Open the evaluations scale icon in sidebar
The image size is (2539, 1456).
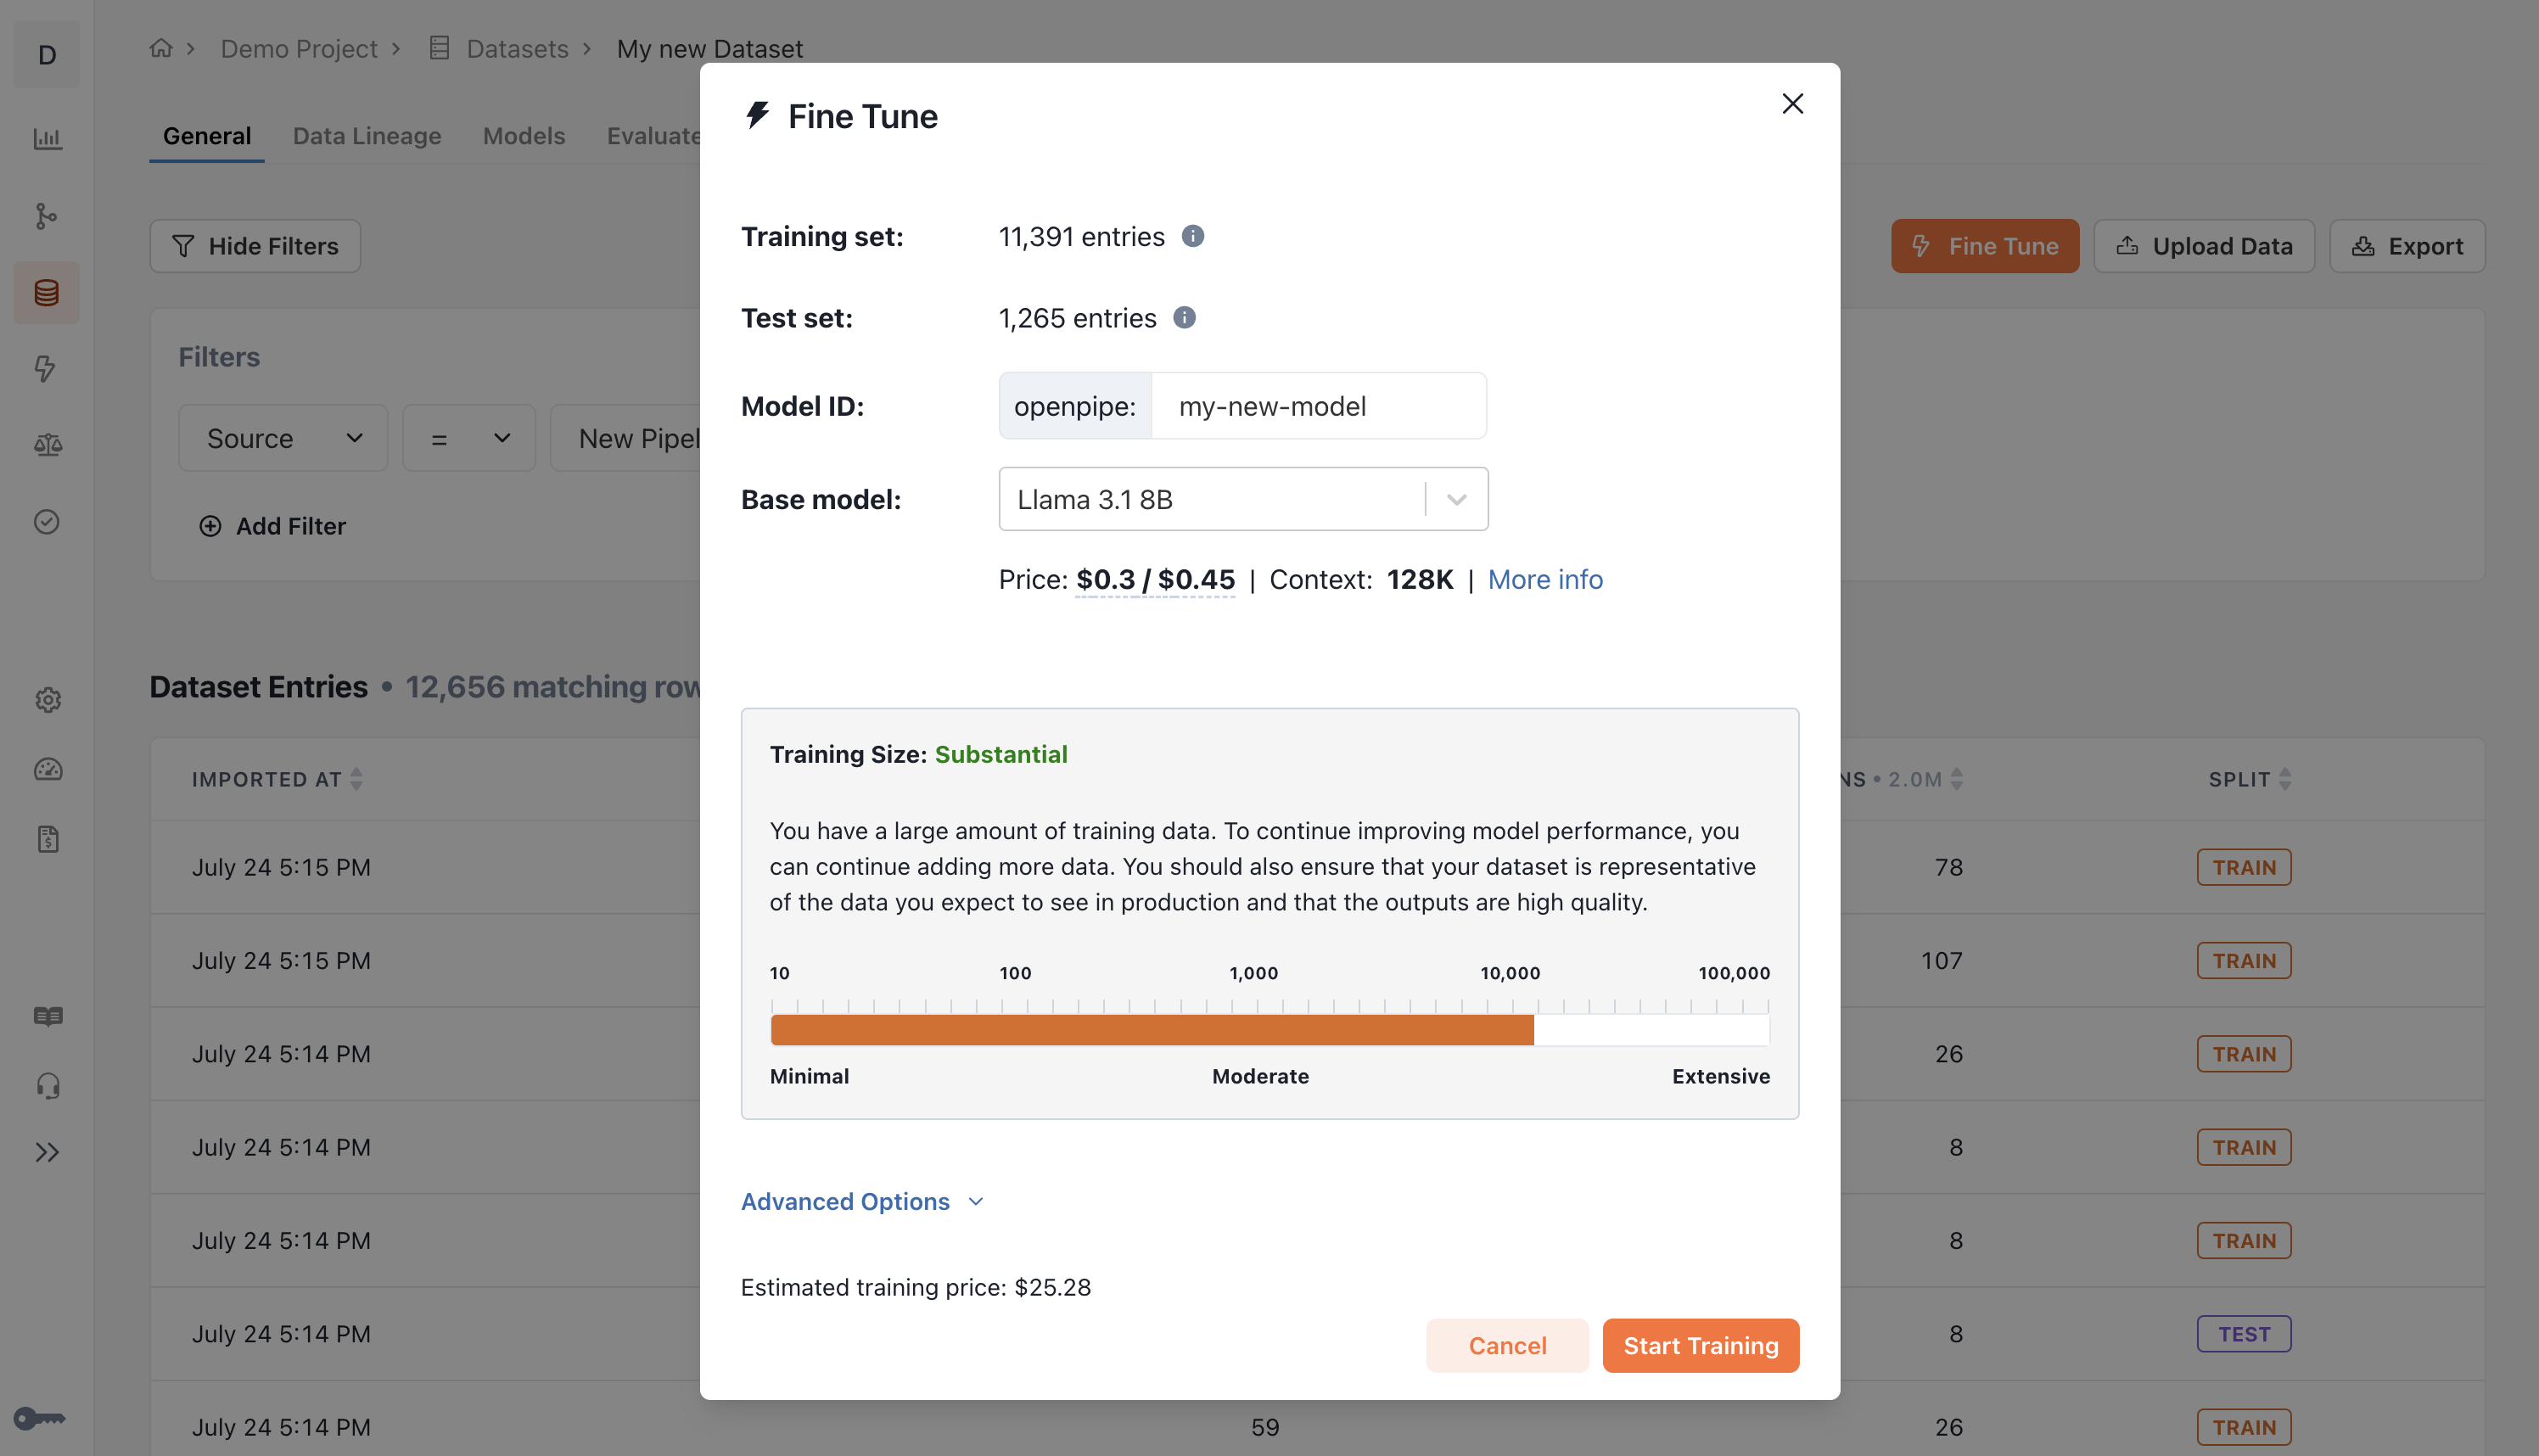[x=47, y=445]
